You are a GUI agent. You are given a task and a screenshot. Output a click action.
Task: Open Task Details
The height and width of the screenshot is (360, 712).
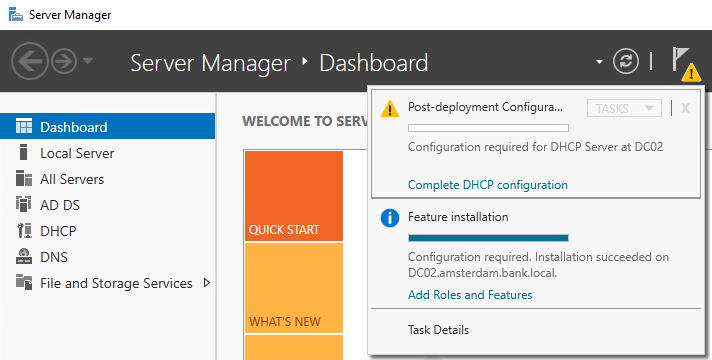tap(438, 330)
